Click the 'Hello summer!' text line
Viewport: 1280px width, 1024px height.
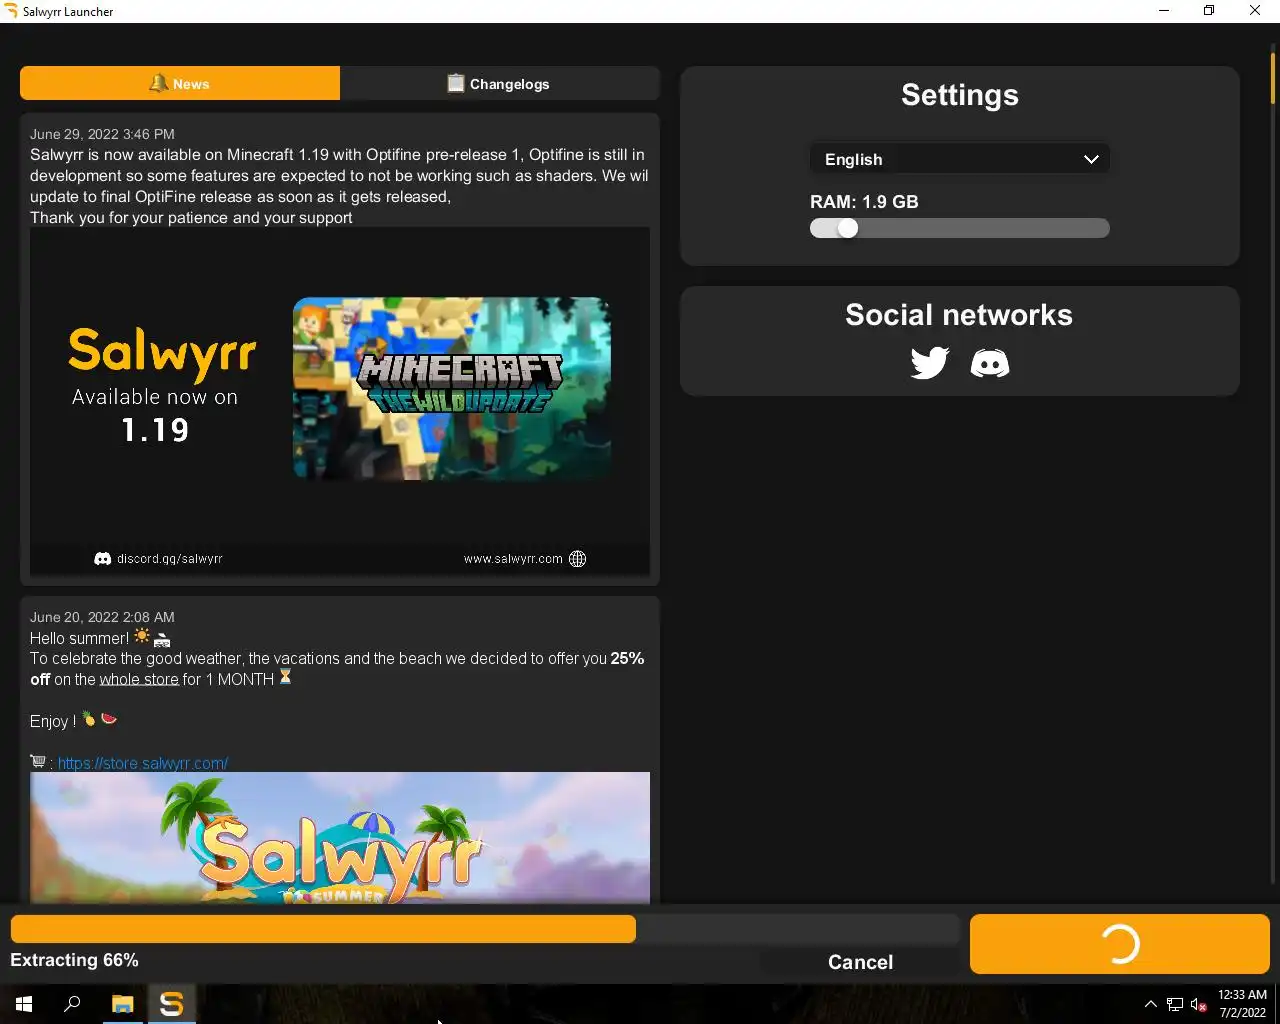79,638
